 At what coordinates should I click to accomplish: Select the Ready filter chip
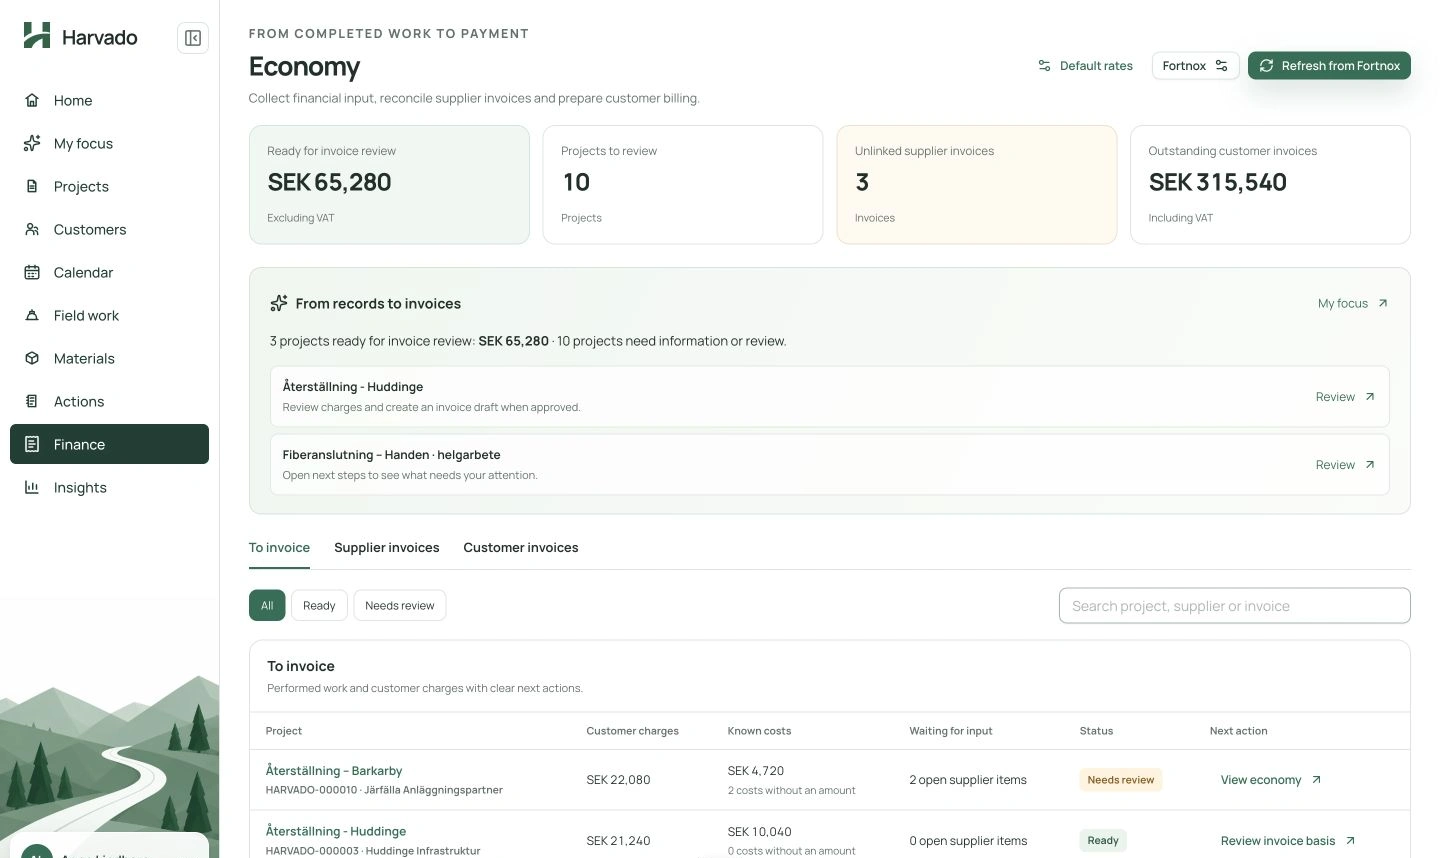click(319, 605)
